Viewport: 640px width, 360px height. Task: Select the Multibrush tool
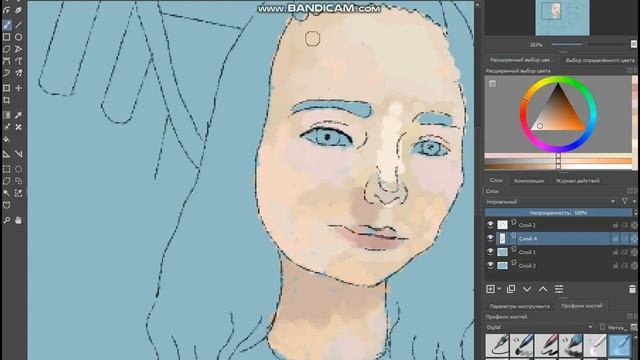[x=18, y=73]
